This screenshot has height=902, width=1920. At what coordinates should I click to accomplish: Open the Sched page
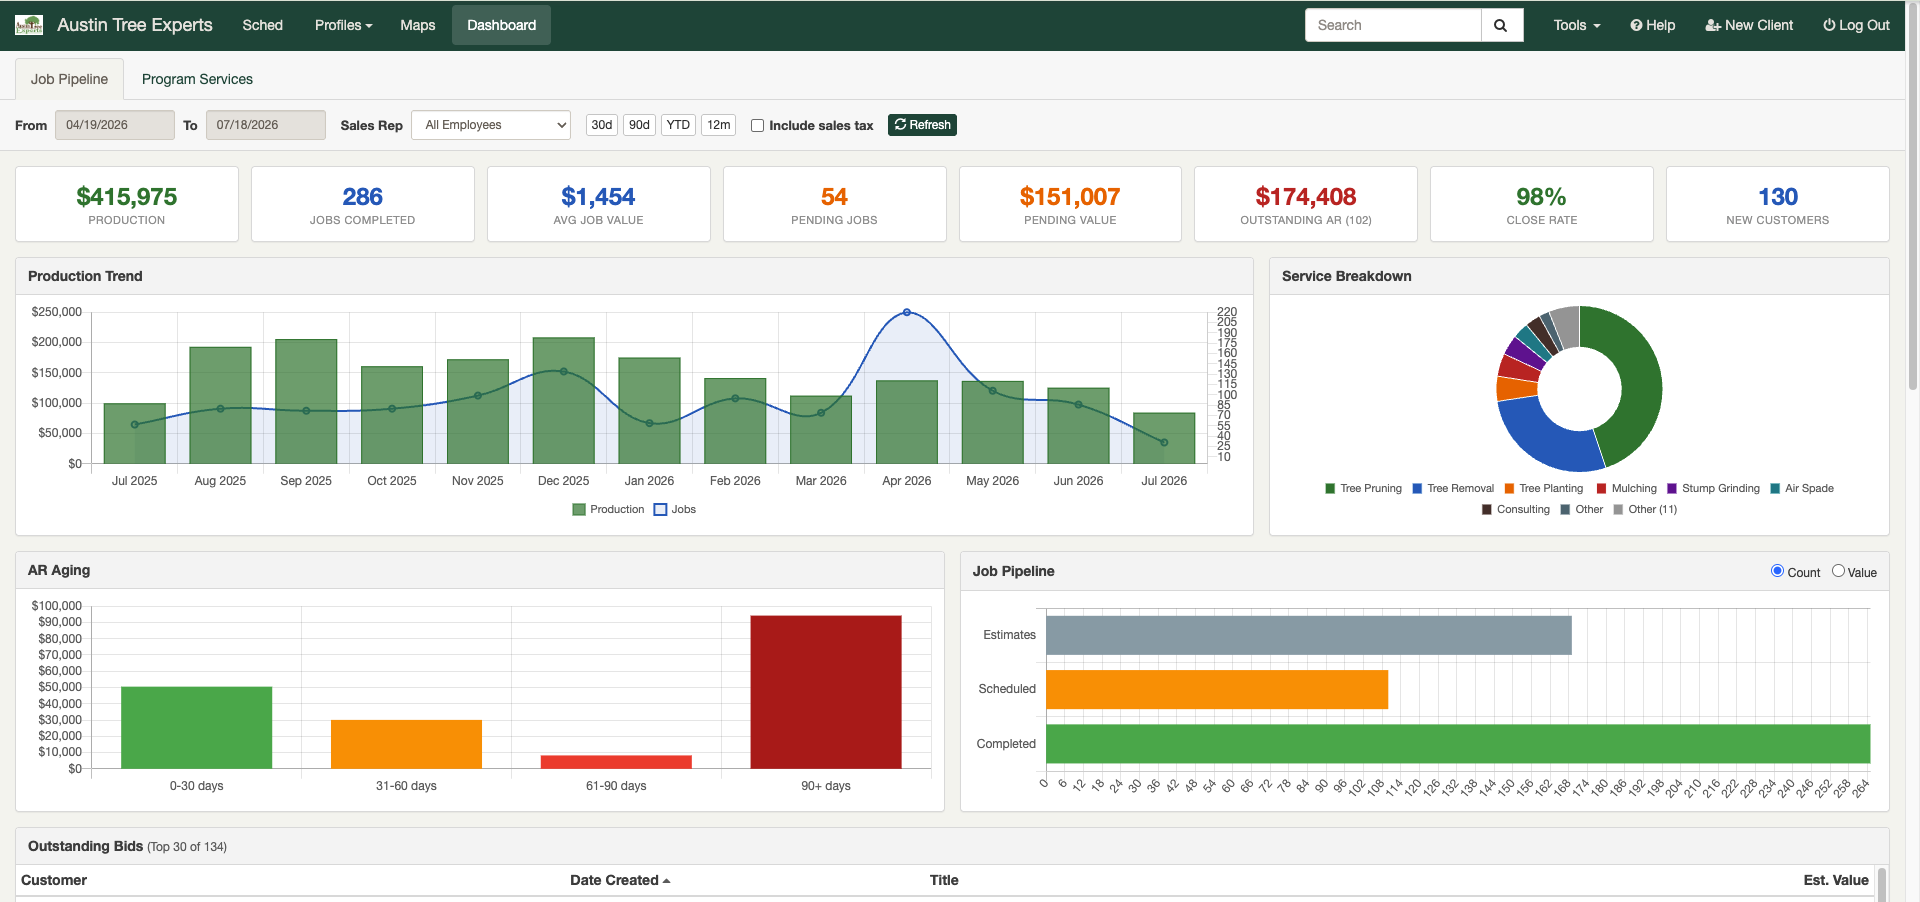click(262, 25)
